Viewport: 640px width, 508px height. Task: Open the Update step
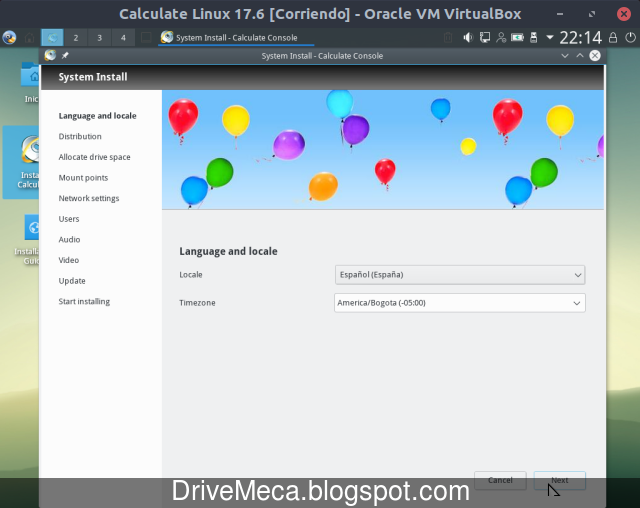point(72,281)
